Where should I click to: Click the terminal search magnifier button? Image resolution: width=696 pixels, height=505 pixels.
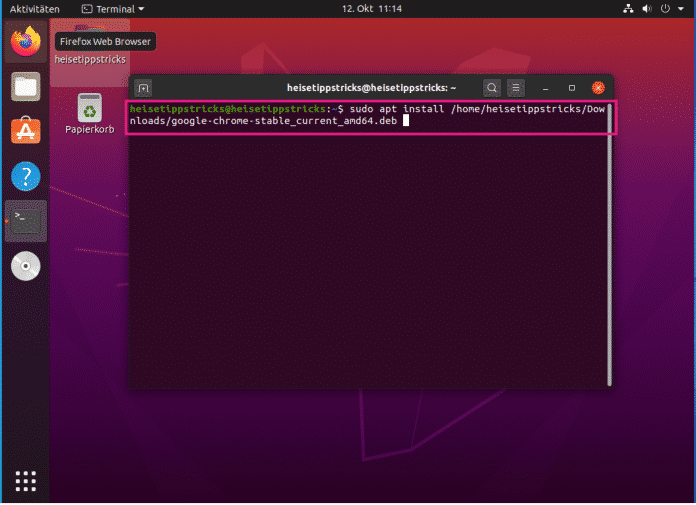[x=491, y=88]
